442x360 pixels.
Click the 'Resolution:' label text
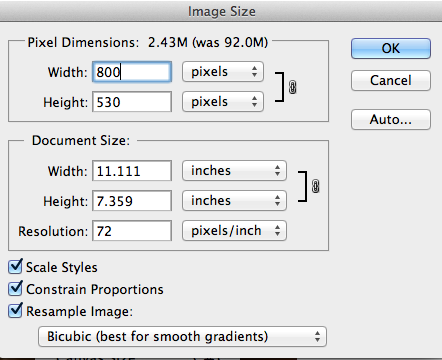point(53,231)
